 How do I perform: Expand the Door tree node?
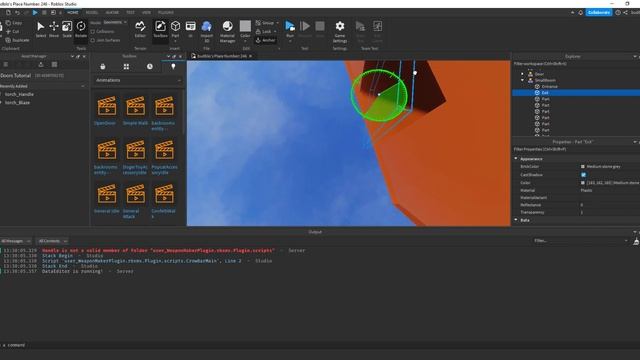point(522,74)
